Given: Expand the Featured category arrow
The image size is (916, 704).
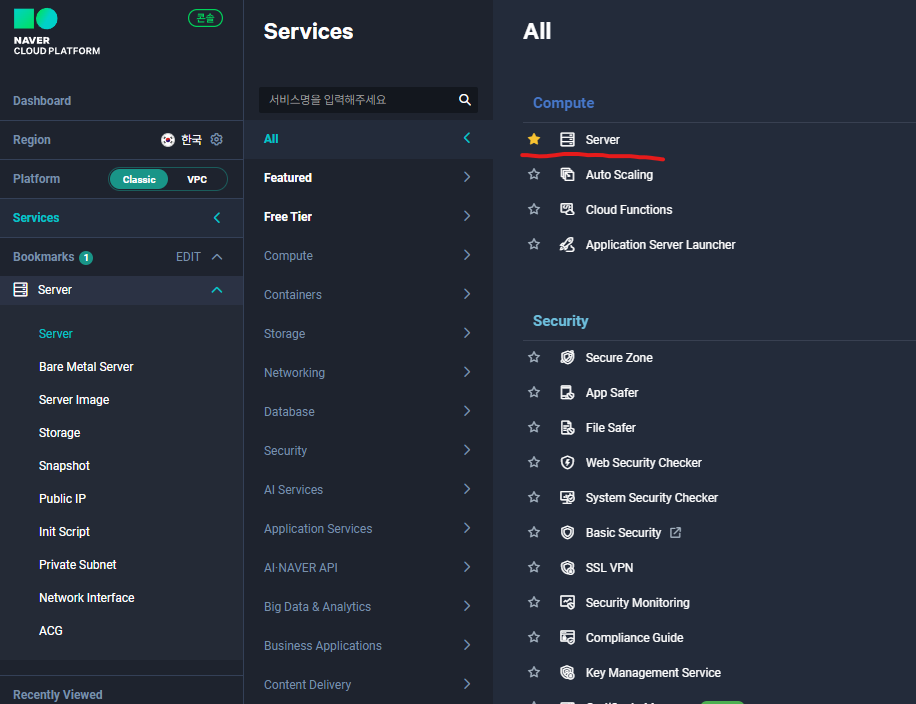Looking at the screenshot, I should tap(467, 177).
